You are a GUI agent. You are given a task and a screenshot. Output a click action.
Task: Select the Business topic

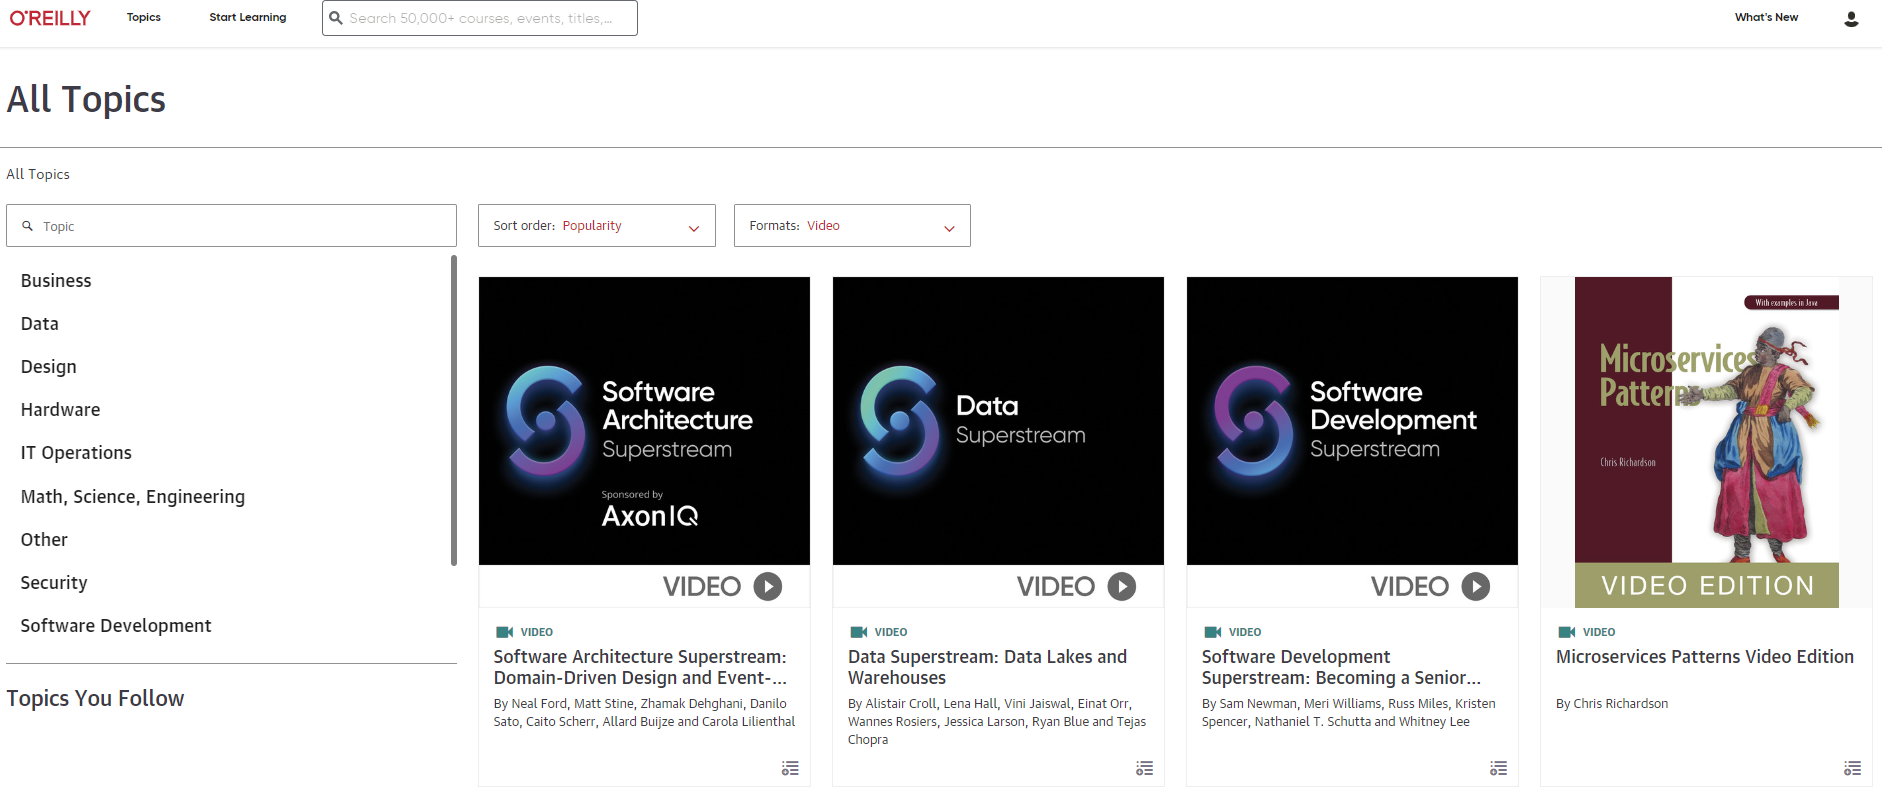click(x=56, y=281)
